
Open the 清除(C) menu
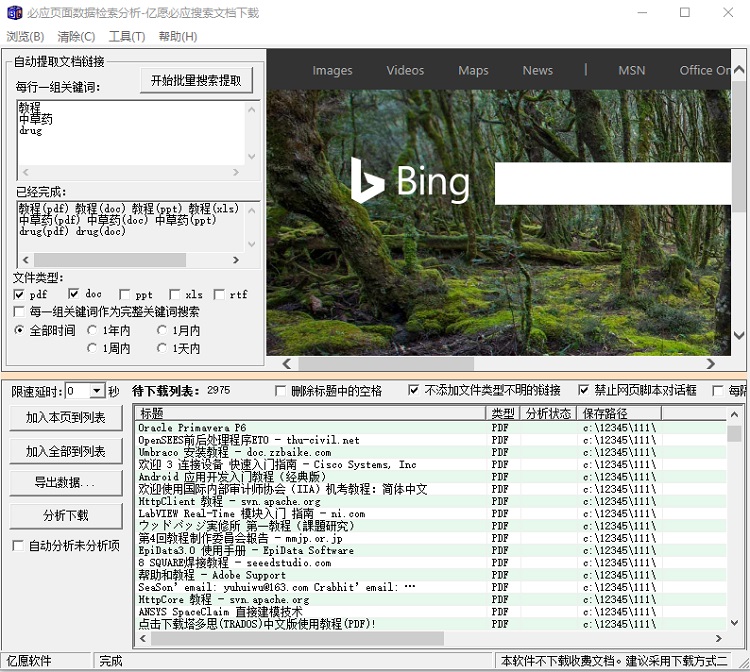point(76,36)
